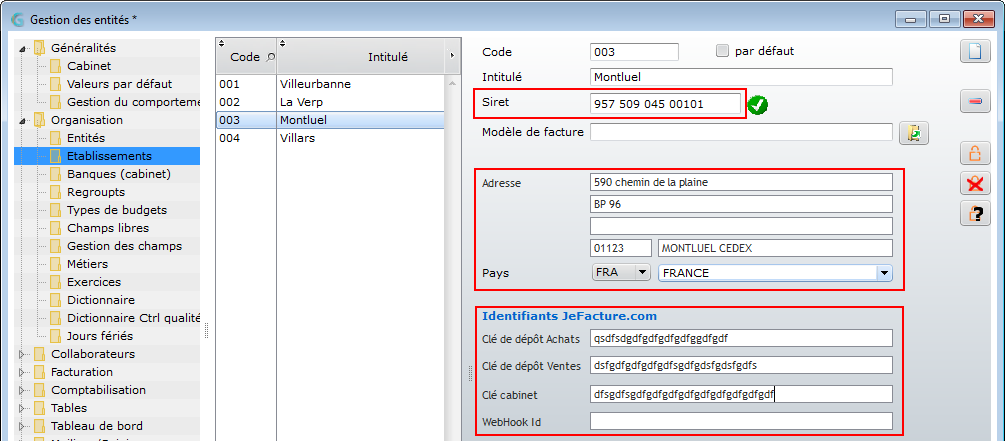This screenshot has height=441, width=1005.
Task: Click the Cabinet folder icon
Action: 56,66
